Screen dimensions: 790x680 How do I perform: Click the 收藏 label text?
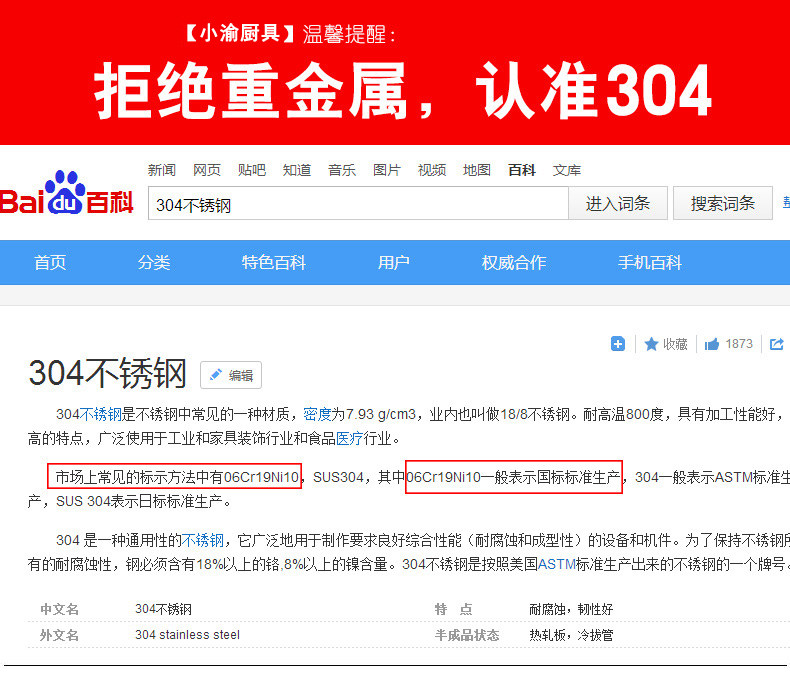pyautogui.click(x=675, y=344)
